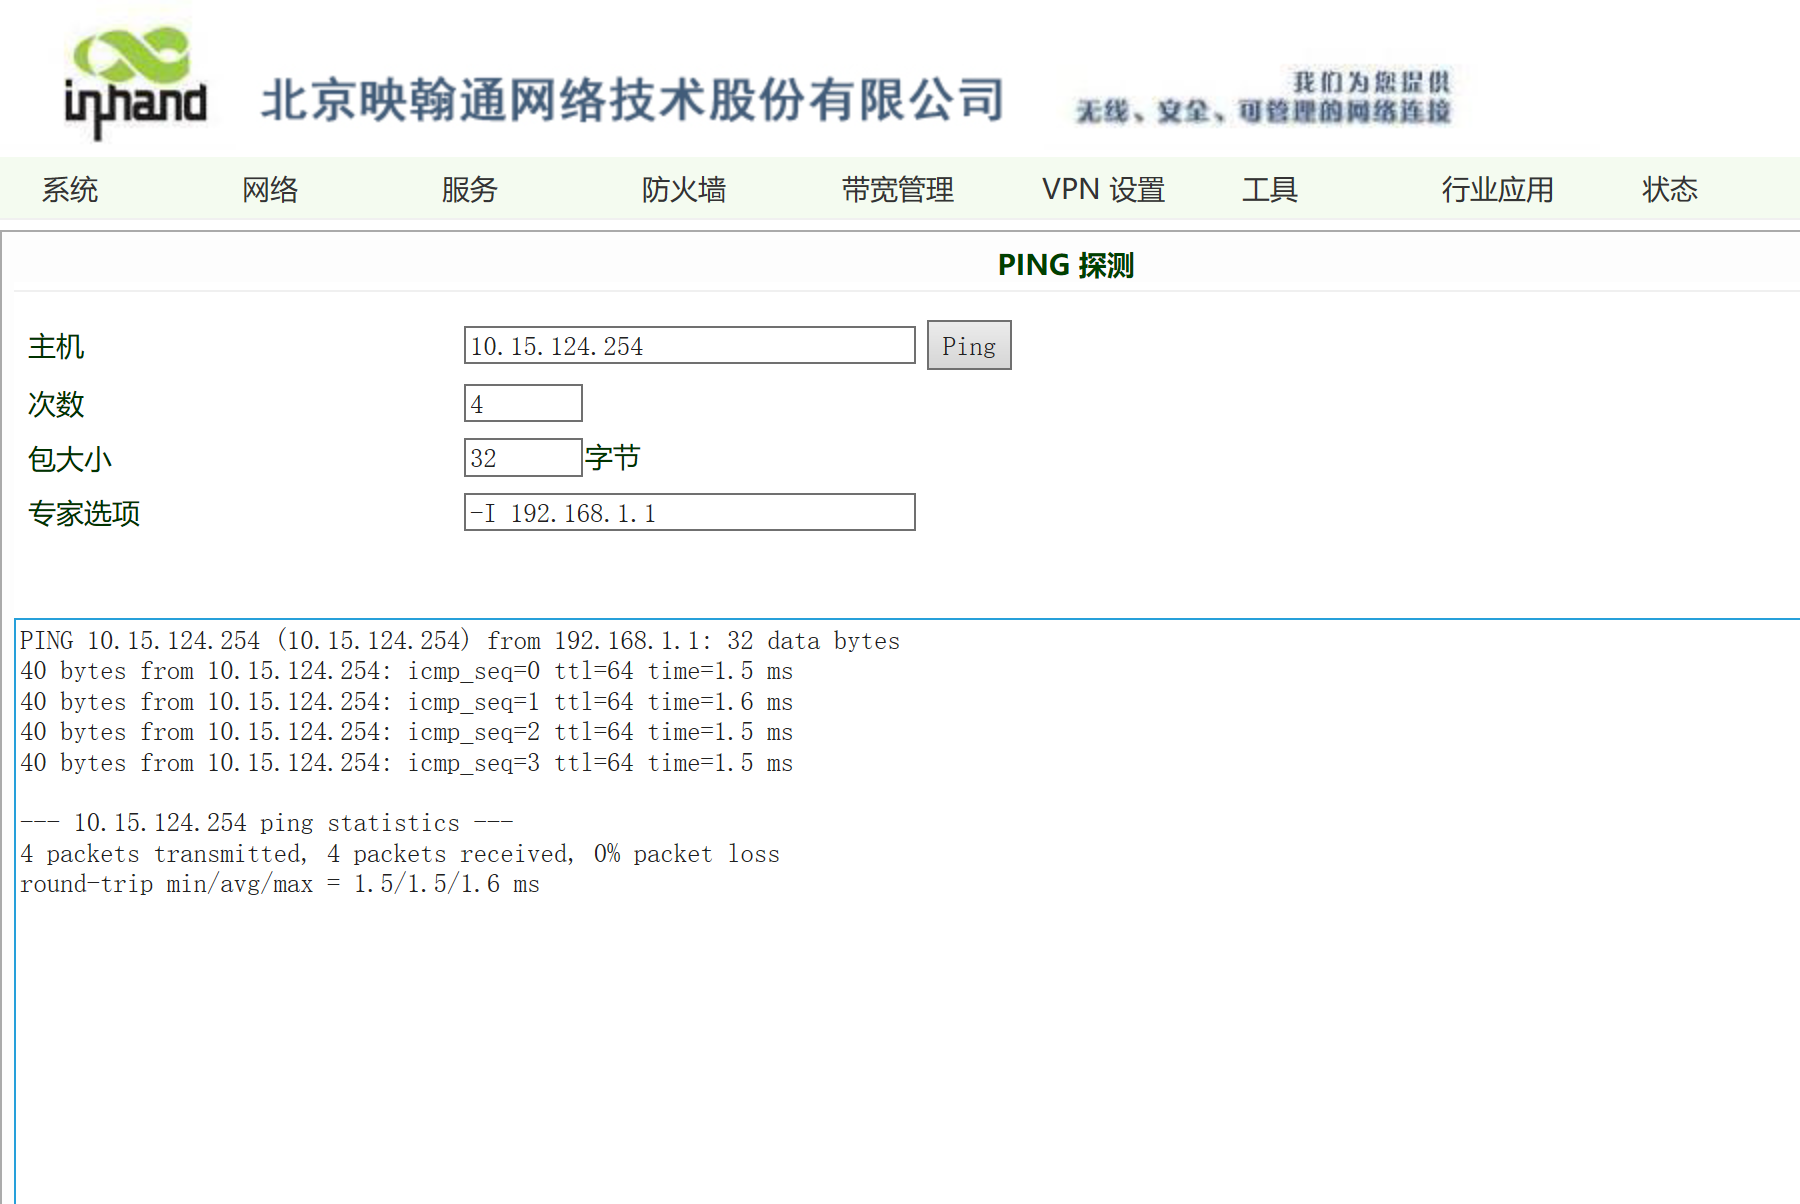This screenshot has width=1800, height=1204.
Task: Click the 字节 label next to packet size
Action: click(614, 457)
